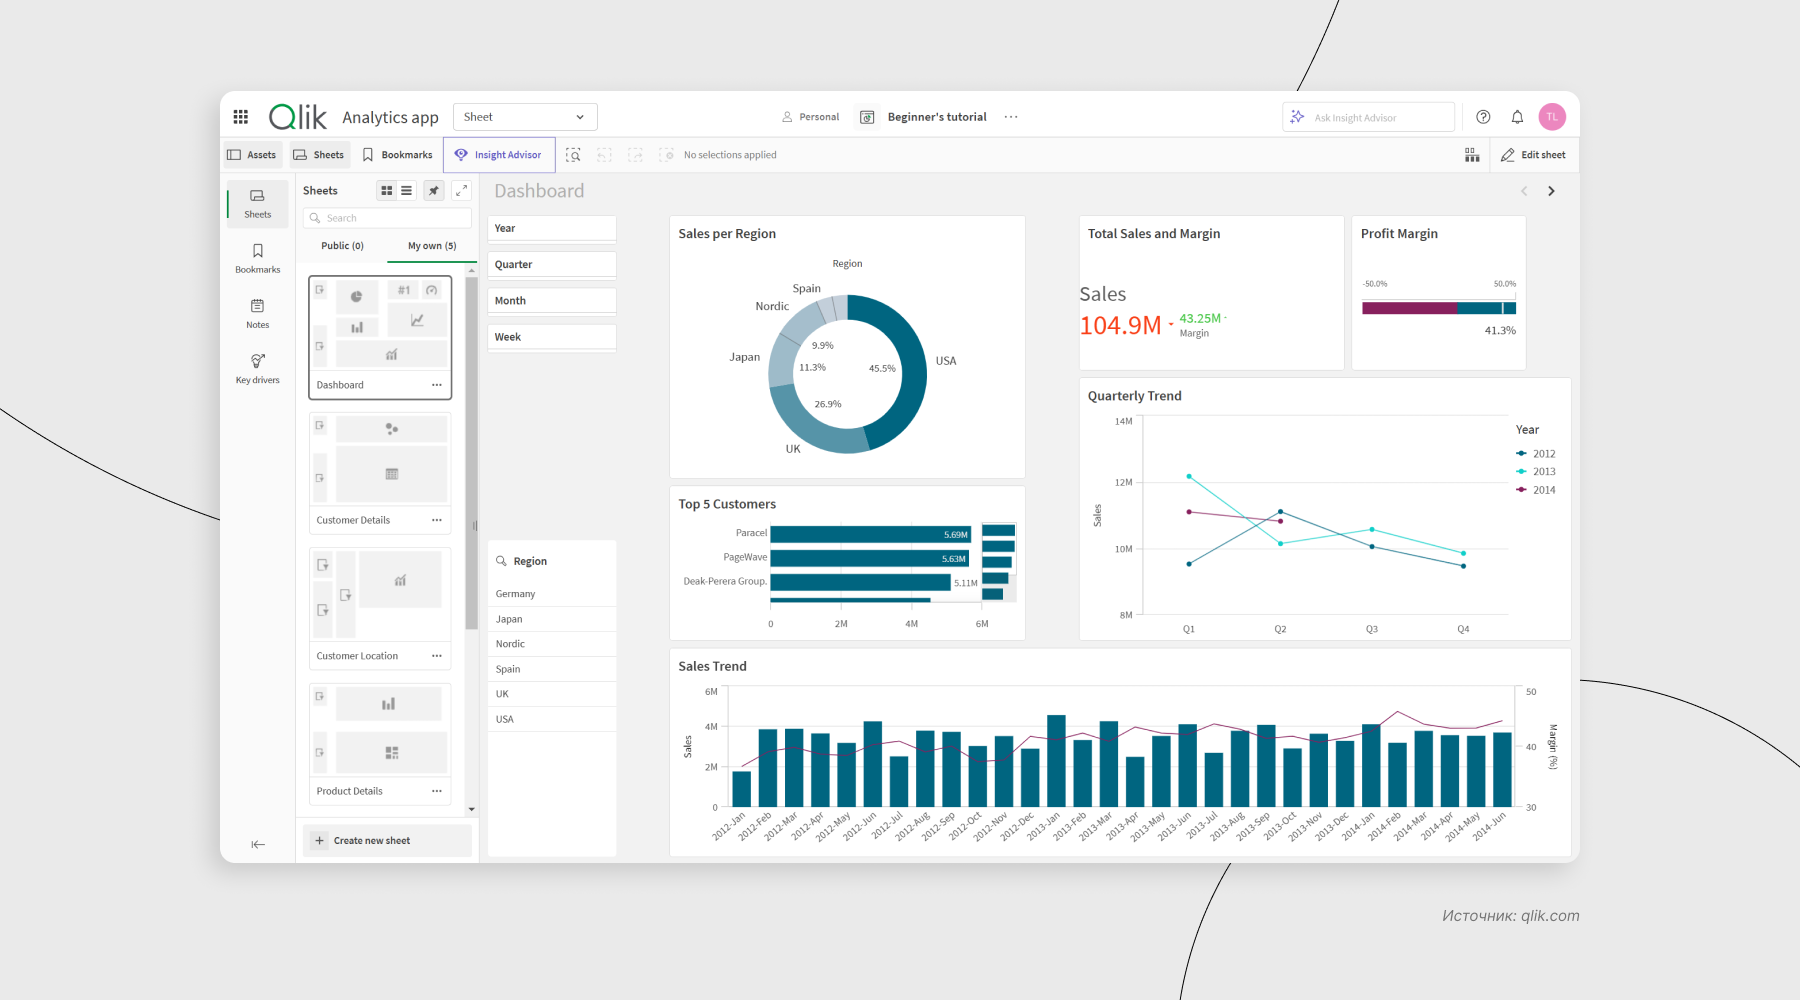Click the sheets list scrollbar
Screen dimensions: 1800x1000
point(471,453)
